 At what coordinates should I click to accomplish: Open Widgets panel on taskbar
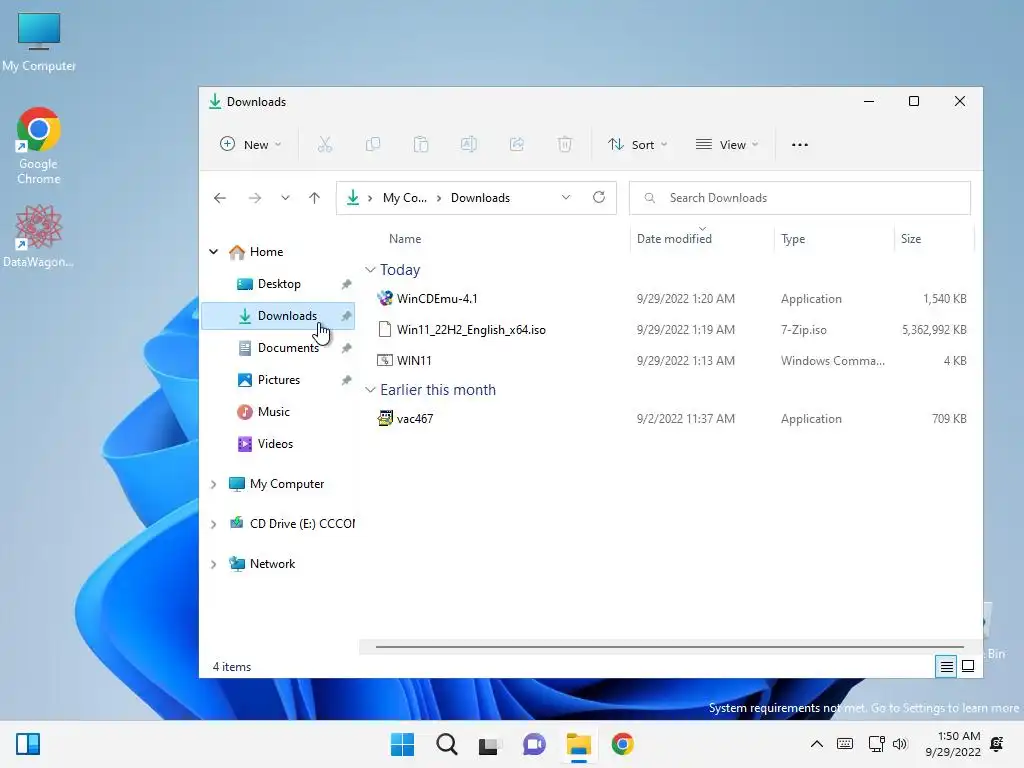tap(28, 744)
